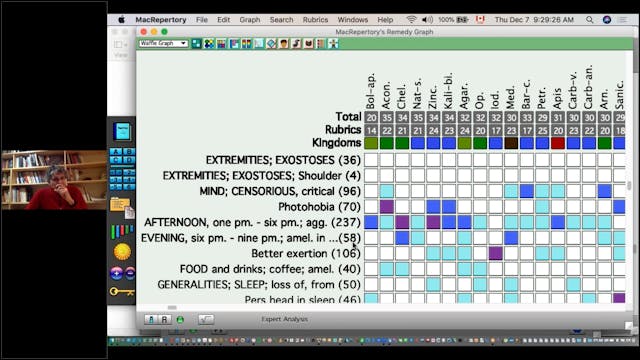Click the face portrait toolbar icon
The image size is (640, 360).
tap(284, 43)
